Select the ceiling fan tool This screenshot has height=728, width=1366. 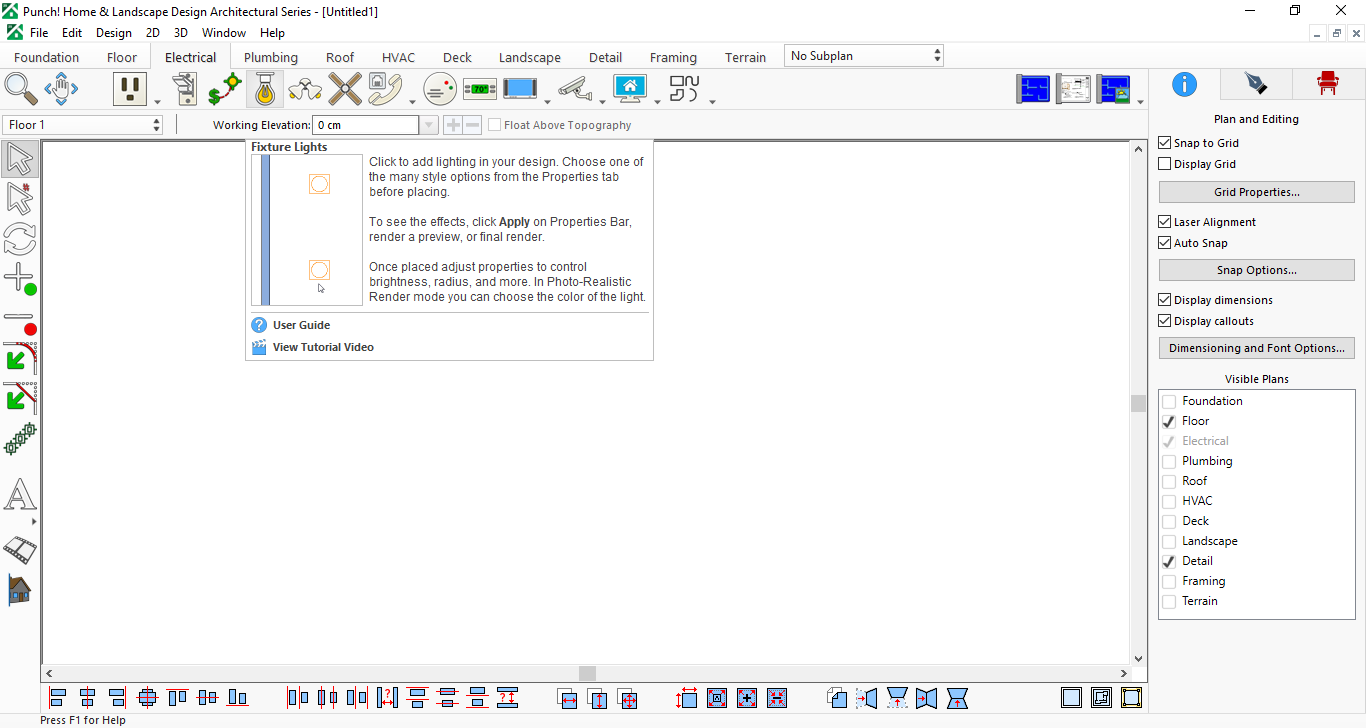tap(345, 89)
